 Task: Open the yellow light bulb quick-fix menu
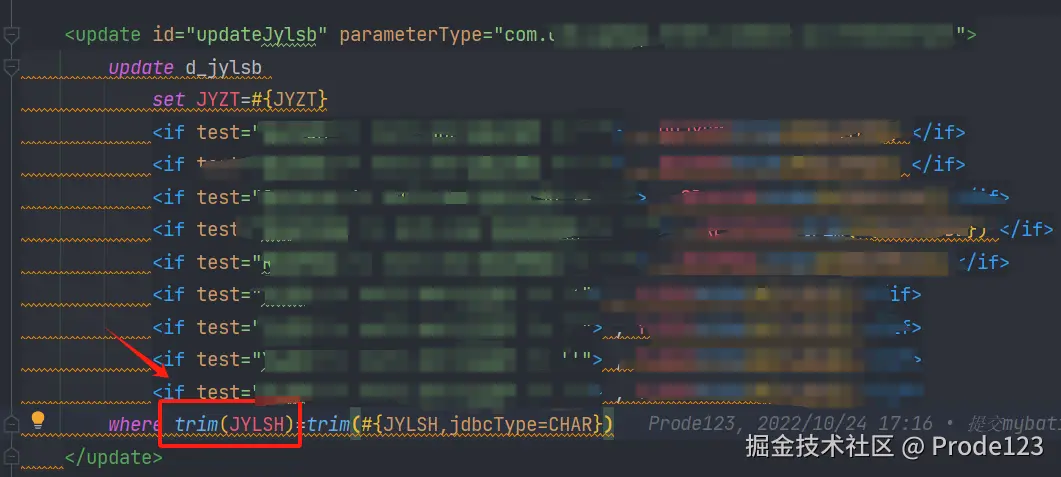pos(38,421)
